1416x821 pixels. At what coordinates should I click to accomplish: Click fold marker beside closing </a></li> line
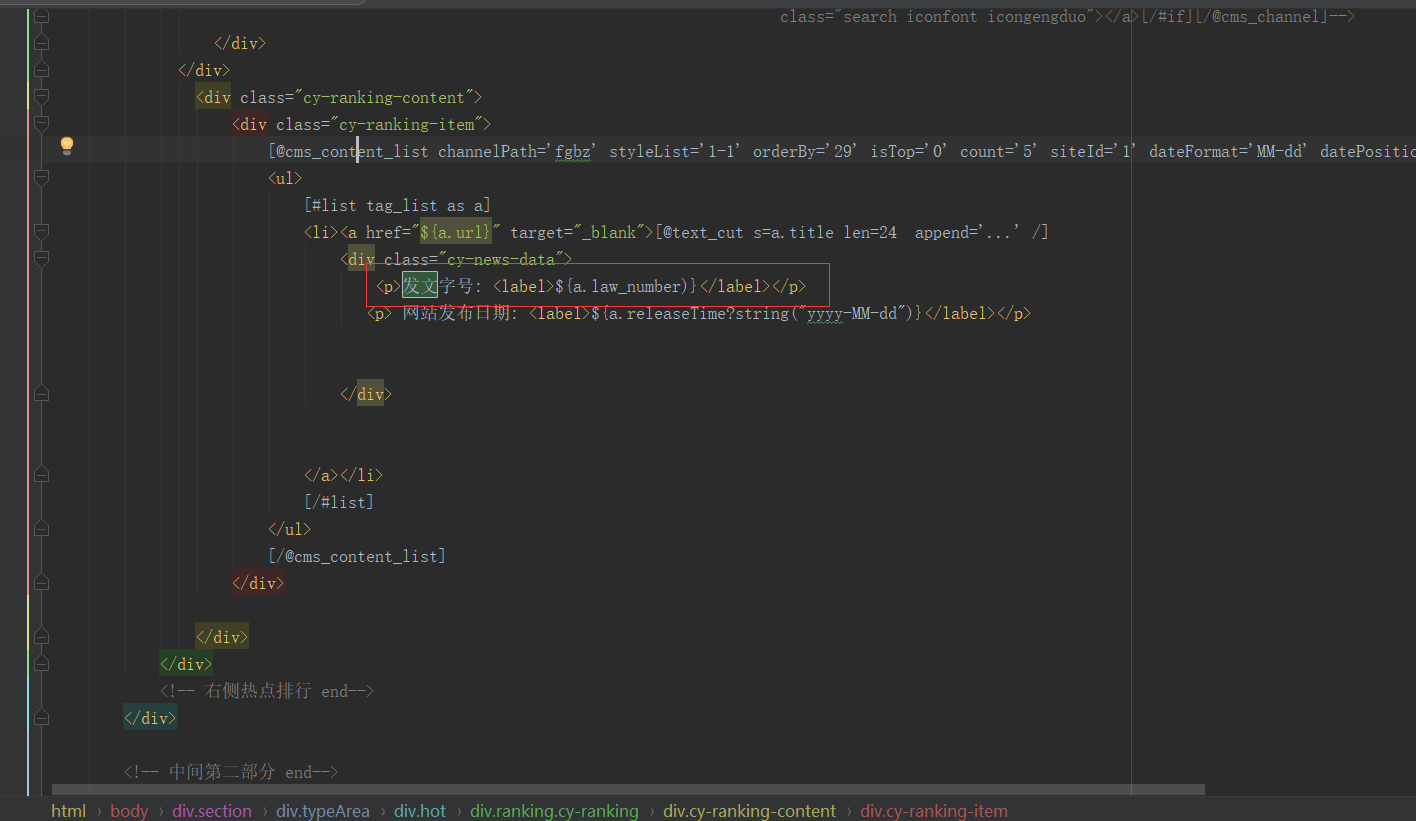pos(41,475)
